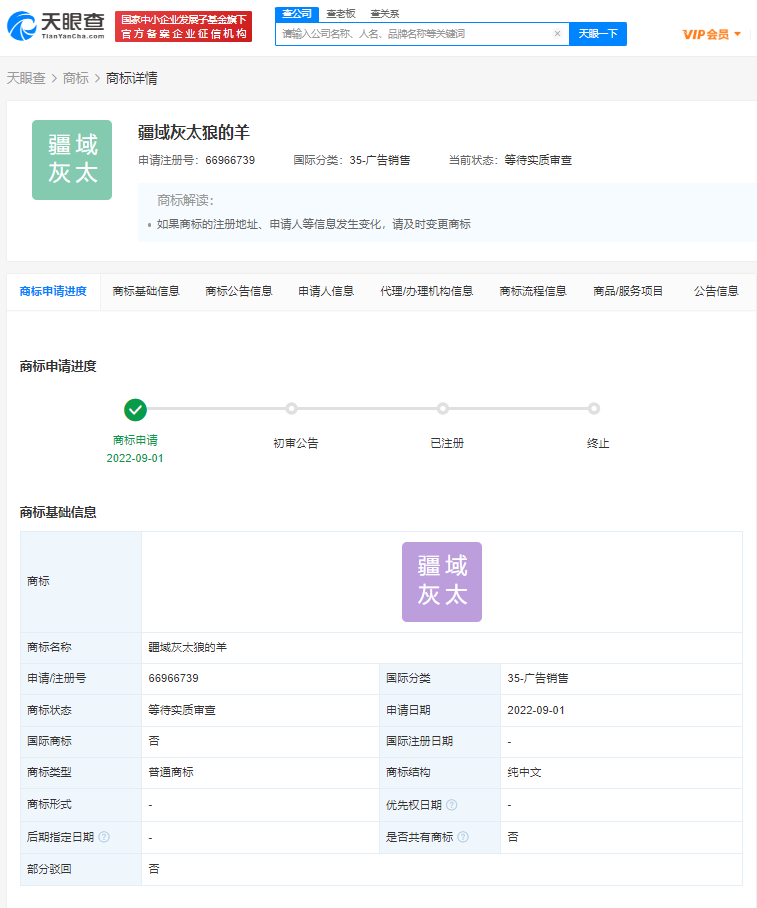
Task: Open the 商标基础信息 tab
Action: [146, 291]
